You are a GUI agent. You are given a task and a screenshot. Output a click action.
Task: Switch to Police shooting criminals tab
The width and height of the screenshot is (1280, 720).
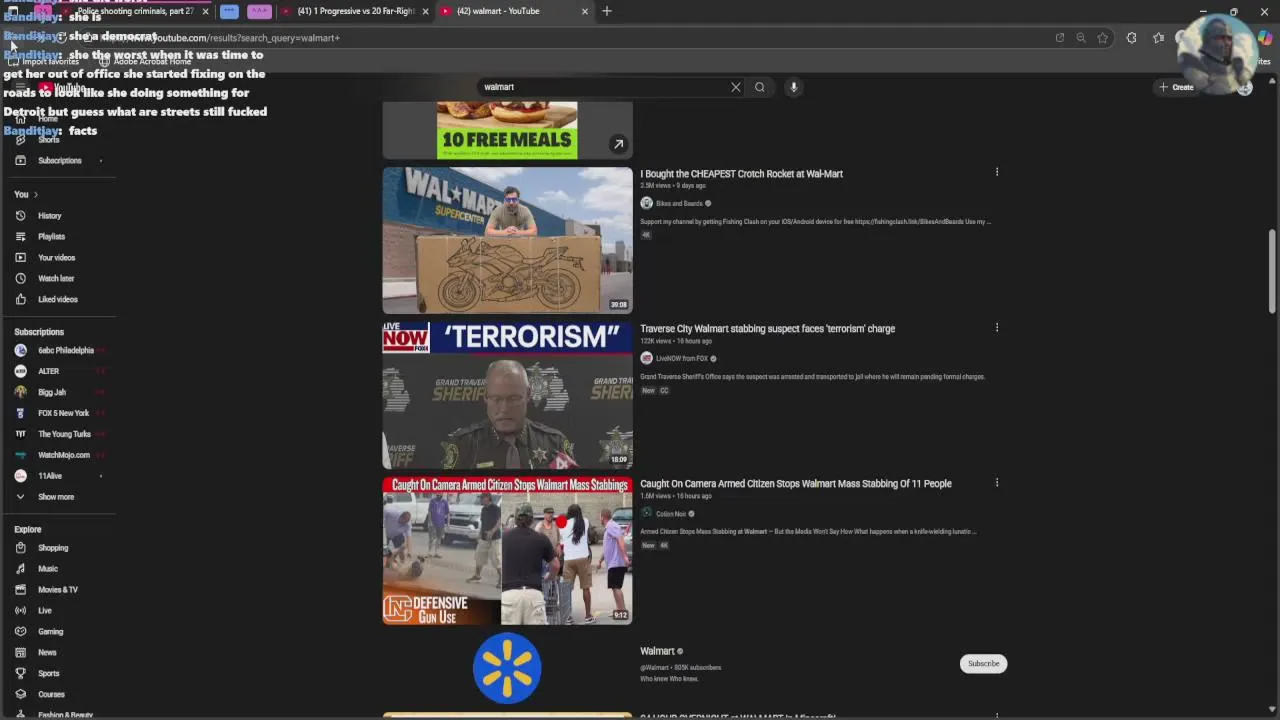135,11
